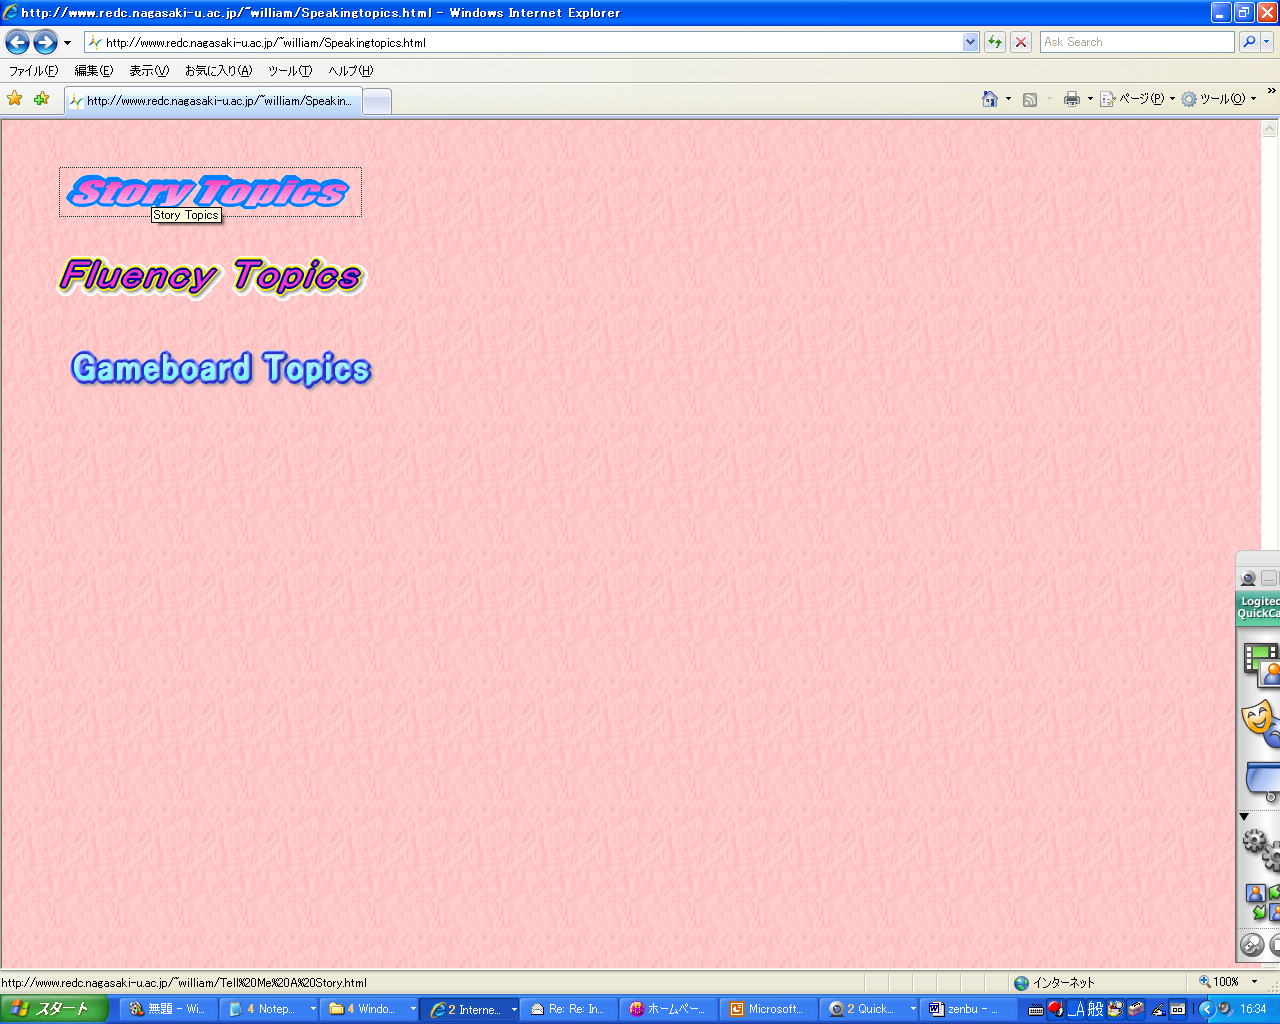The height and width of the screenshot is (1024, 1280).
Task: Click the browser Back arrow button
Action: [17, 42]
